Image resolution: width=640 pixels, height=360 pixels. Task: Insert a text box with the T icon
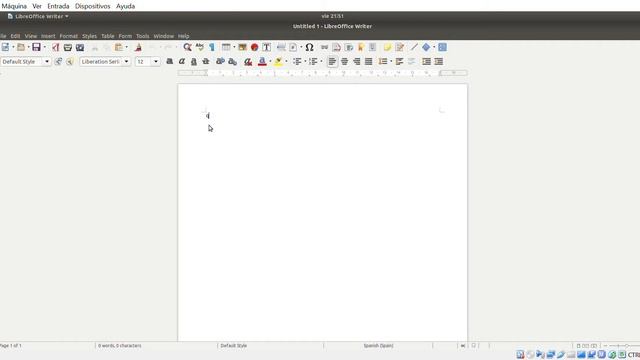(x=267, y=47)
